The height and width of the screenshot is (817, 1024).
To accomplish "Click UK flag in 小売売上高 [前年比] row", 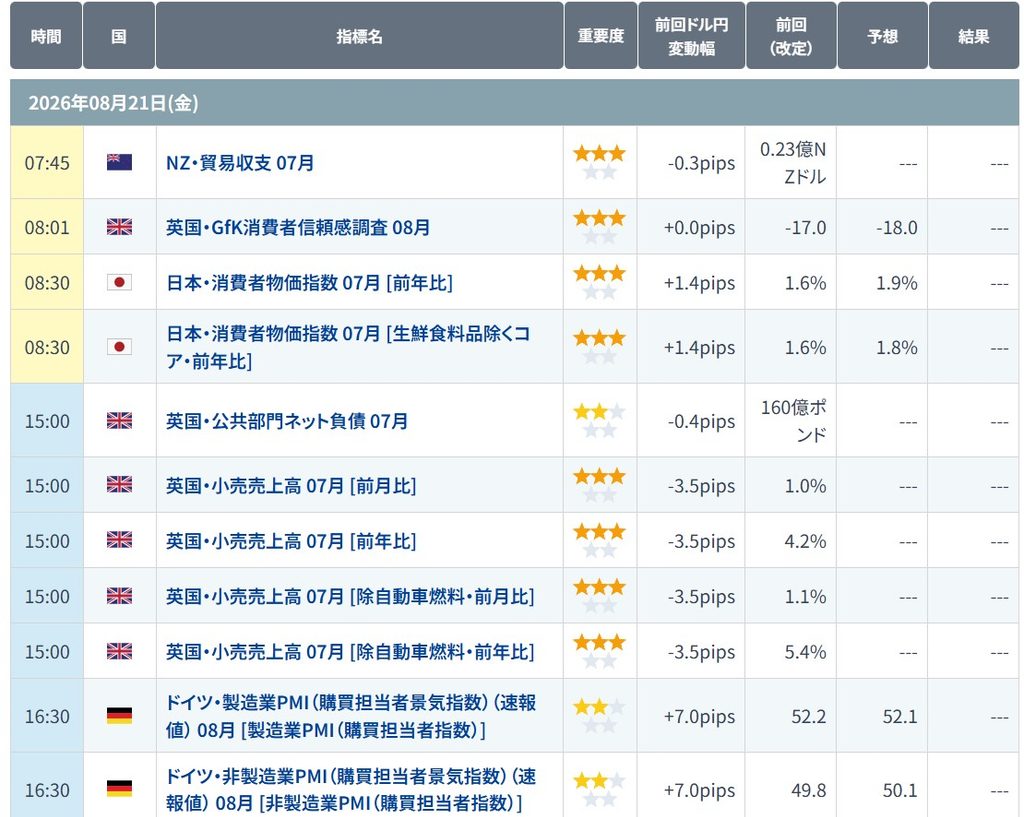I will (120, 540).
